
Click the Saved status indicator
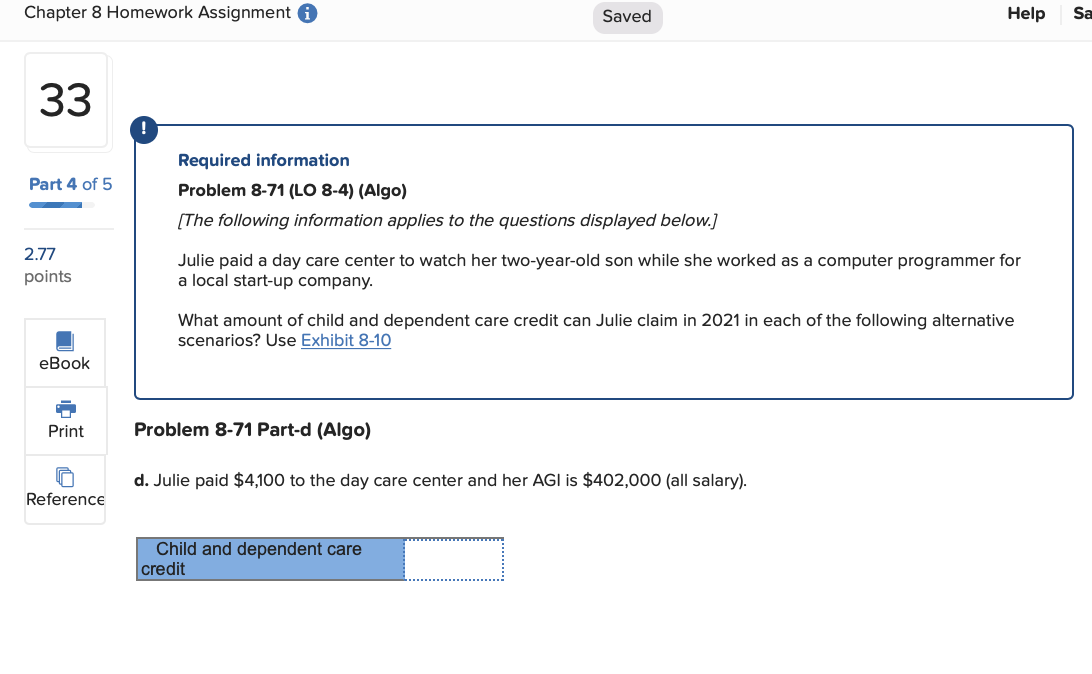tap(627, 17)
